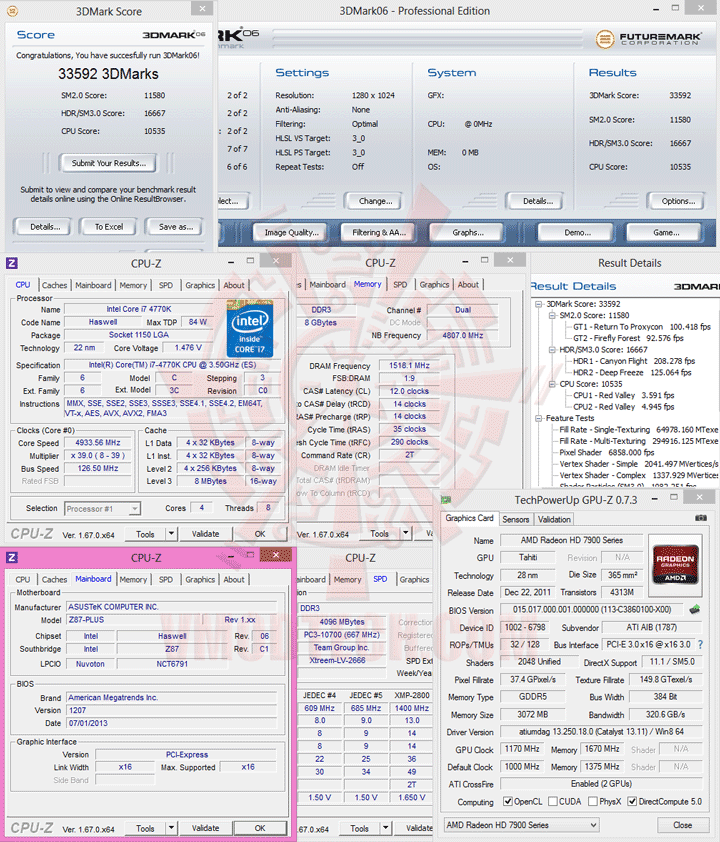Image resolution: width=720 pixels, height=842 pixels.
Task: Select the About tab in the CPU-Z Mainboard window
Action: [234, 579]
